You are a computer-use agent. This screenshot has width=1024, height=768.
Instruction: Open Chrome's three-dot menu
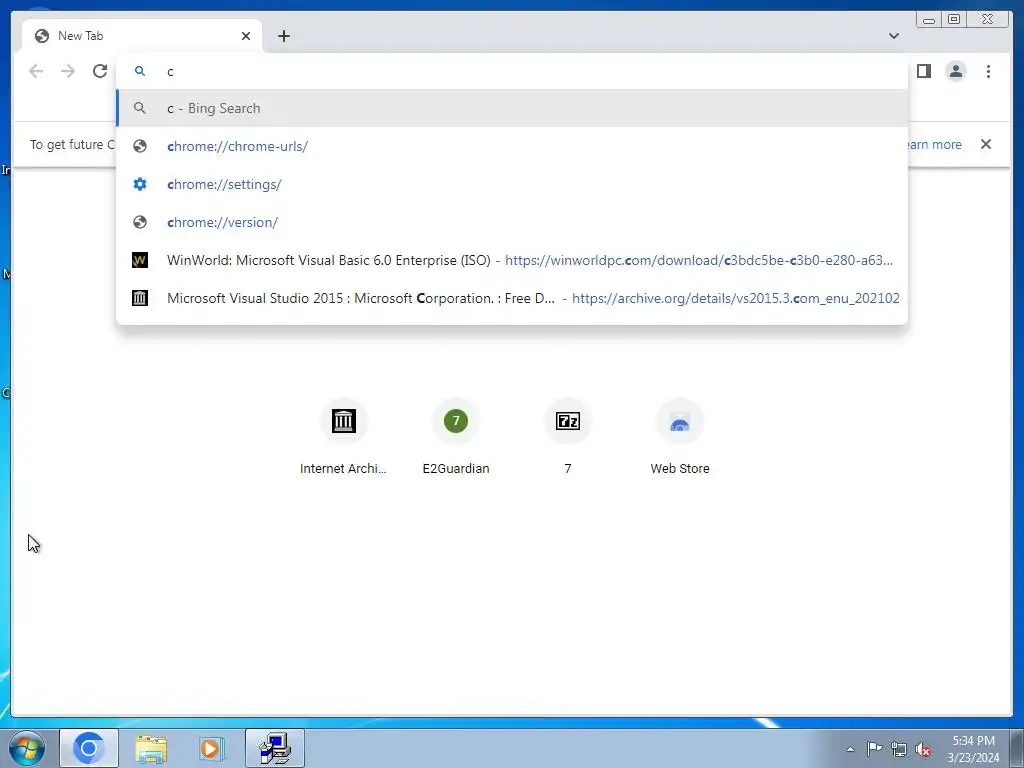pos(988,71)
